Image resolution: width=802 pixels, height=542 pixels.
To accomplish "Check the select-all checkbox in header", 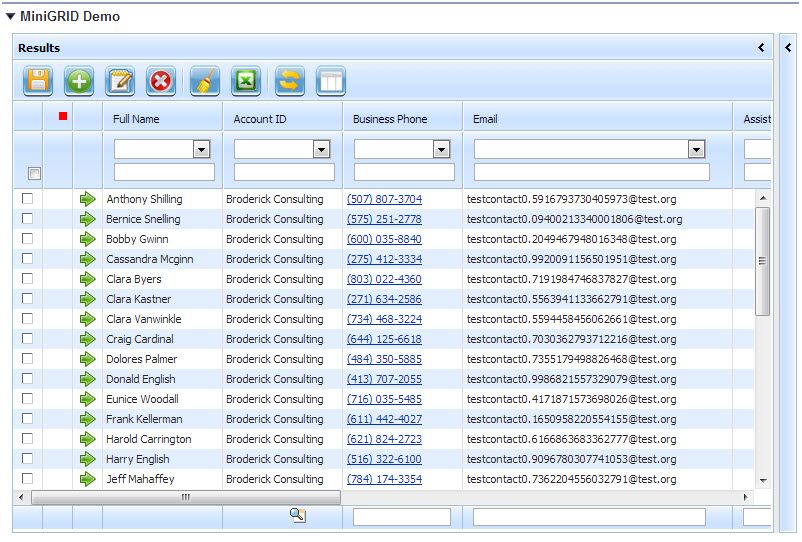I will point(34,174).
